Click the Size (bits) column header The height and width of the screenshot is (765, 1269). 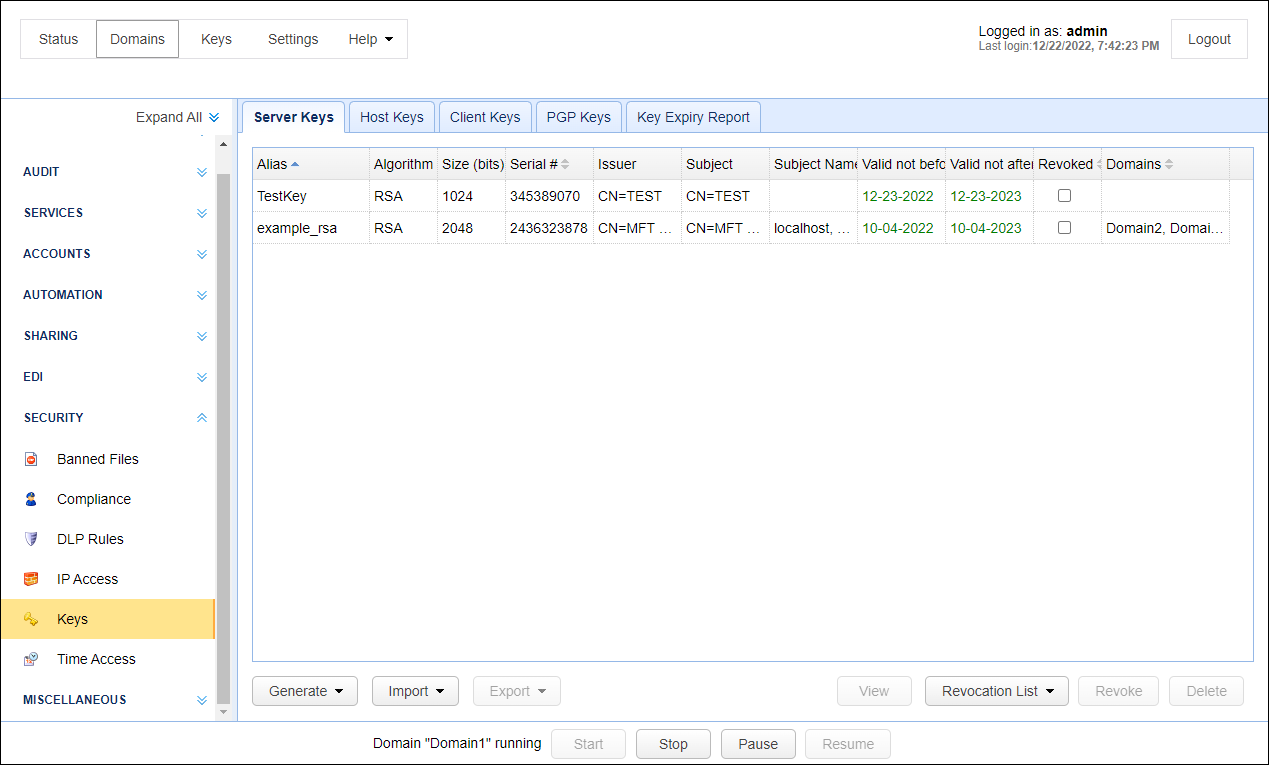point(473,164)
